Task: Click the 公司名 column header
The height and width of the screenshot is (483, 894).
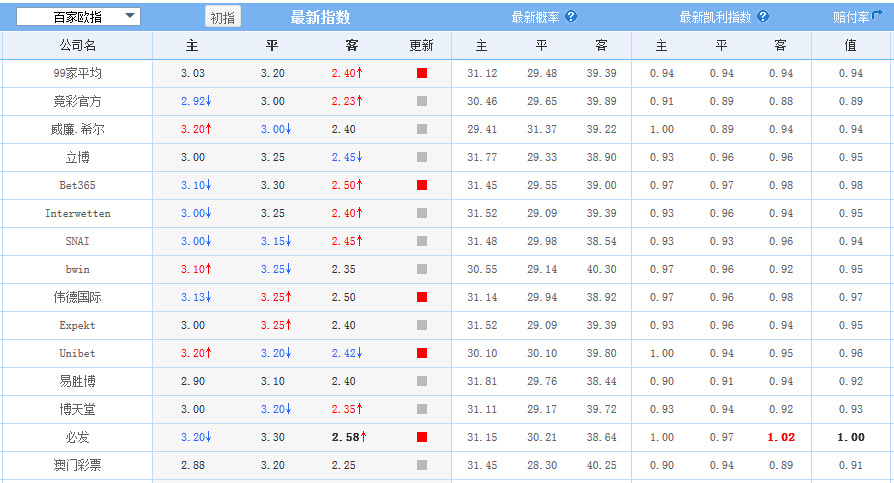Action: point(78,45)
